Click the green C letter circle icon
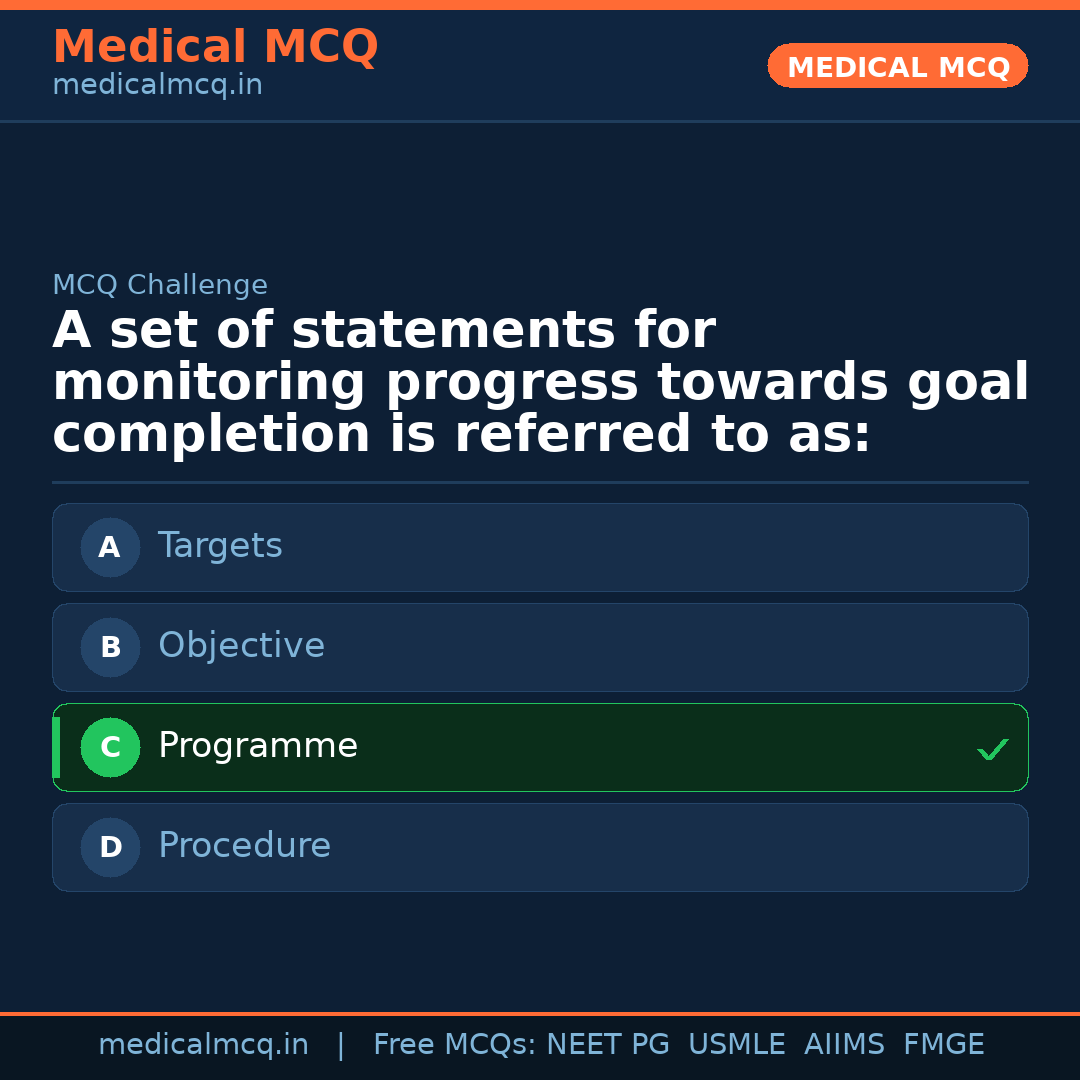This screenshot has height=1080, width=1080. [110, 747]
